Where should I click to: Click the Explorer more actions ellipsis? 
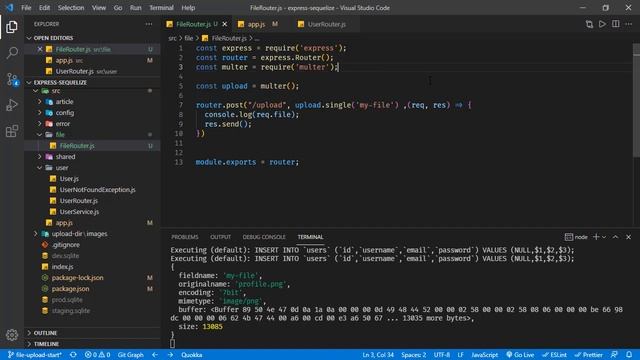click(x=149, y=24)
